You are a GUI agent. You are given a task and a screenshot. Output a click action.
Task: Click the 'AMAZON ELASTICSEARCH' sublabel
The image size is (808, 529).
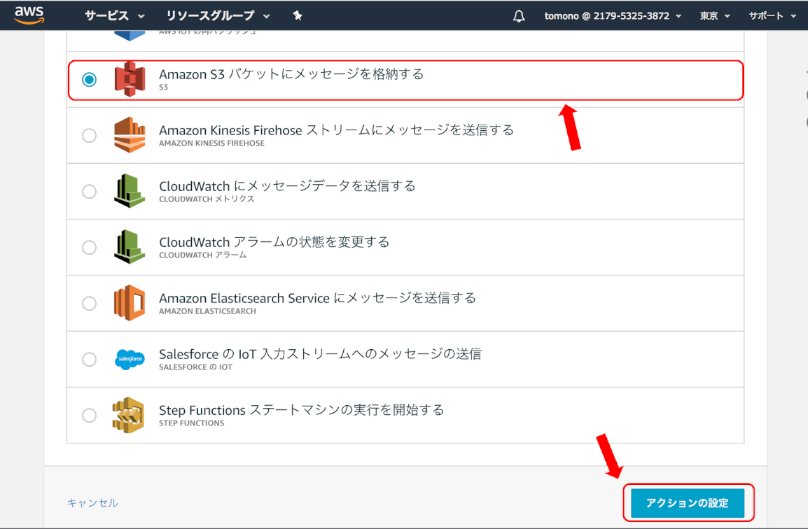[x=207, y=311]
